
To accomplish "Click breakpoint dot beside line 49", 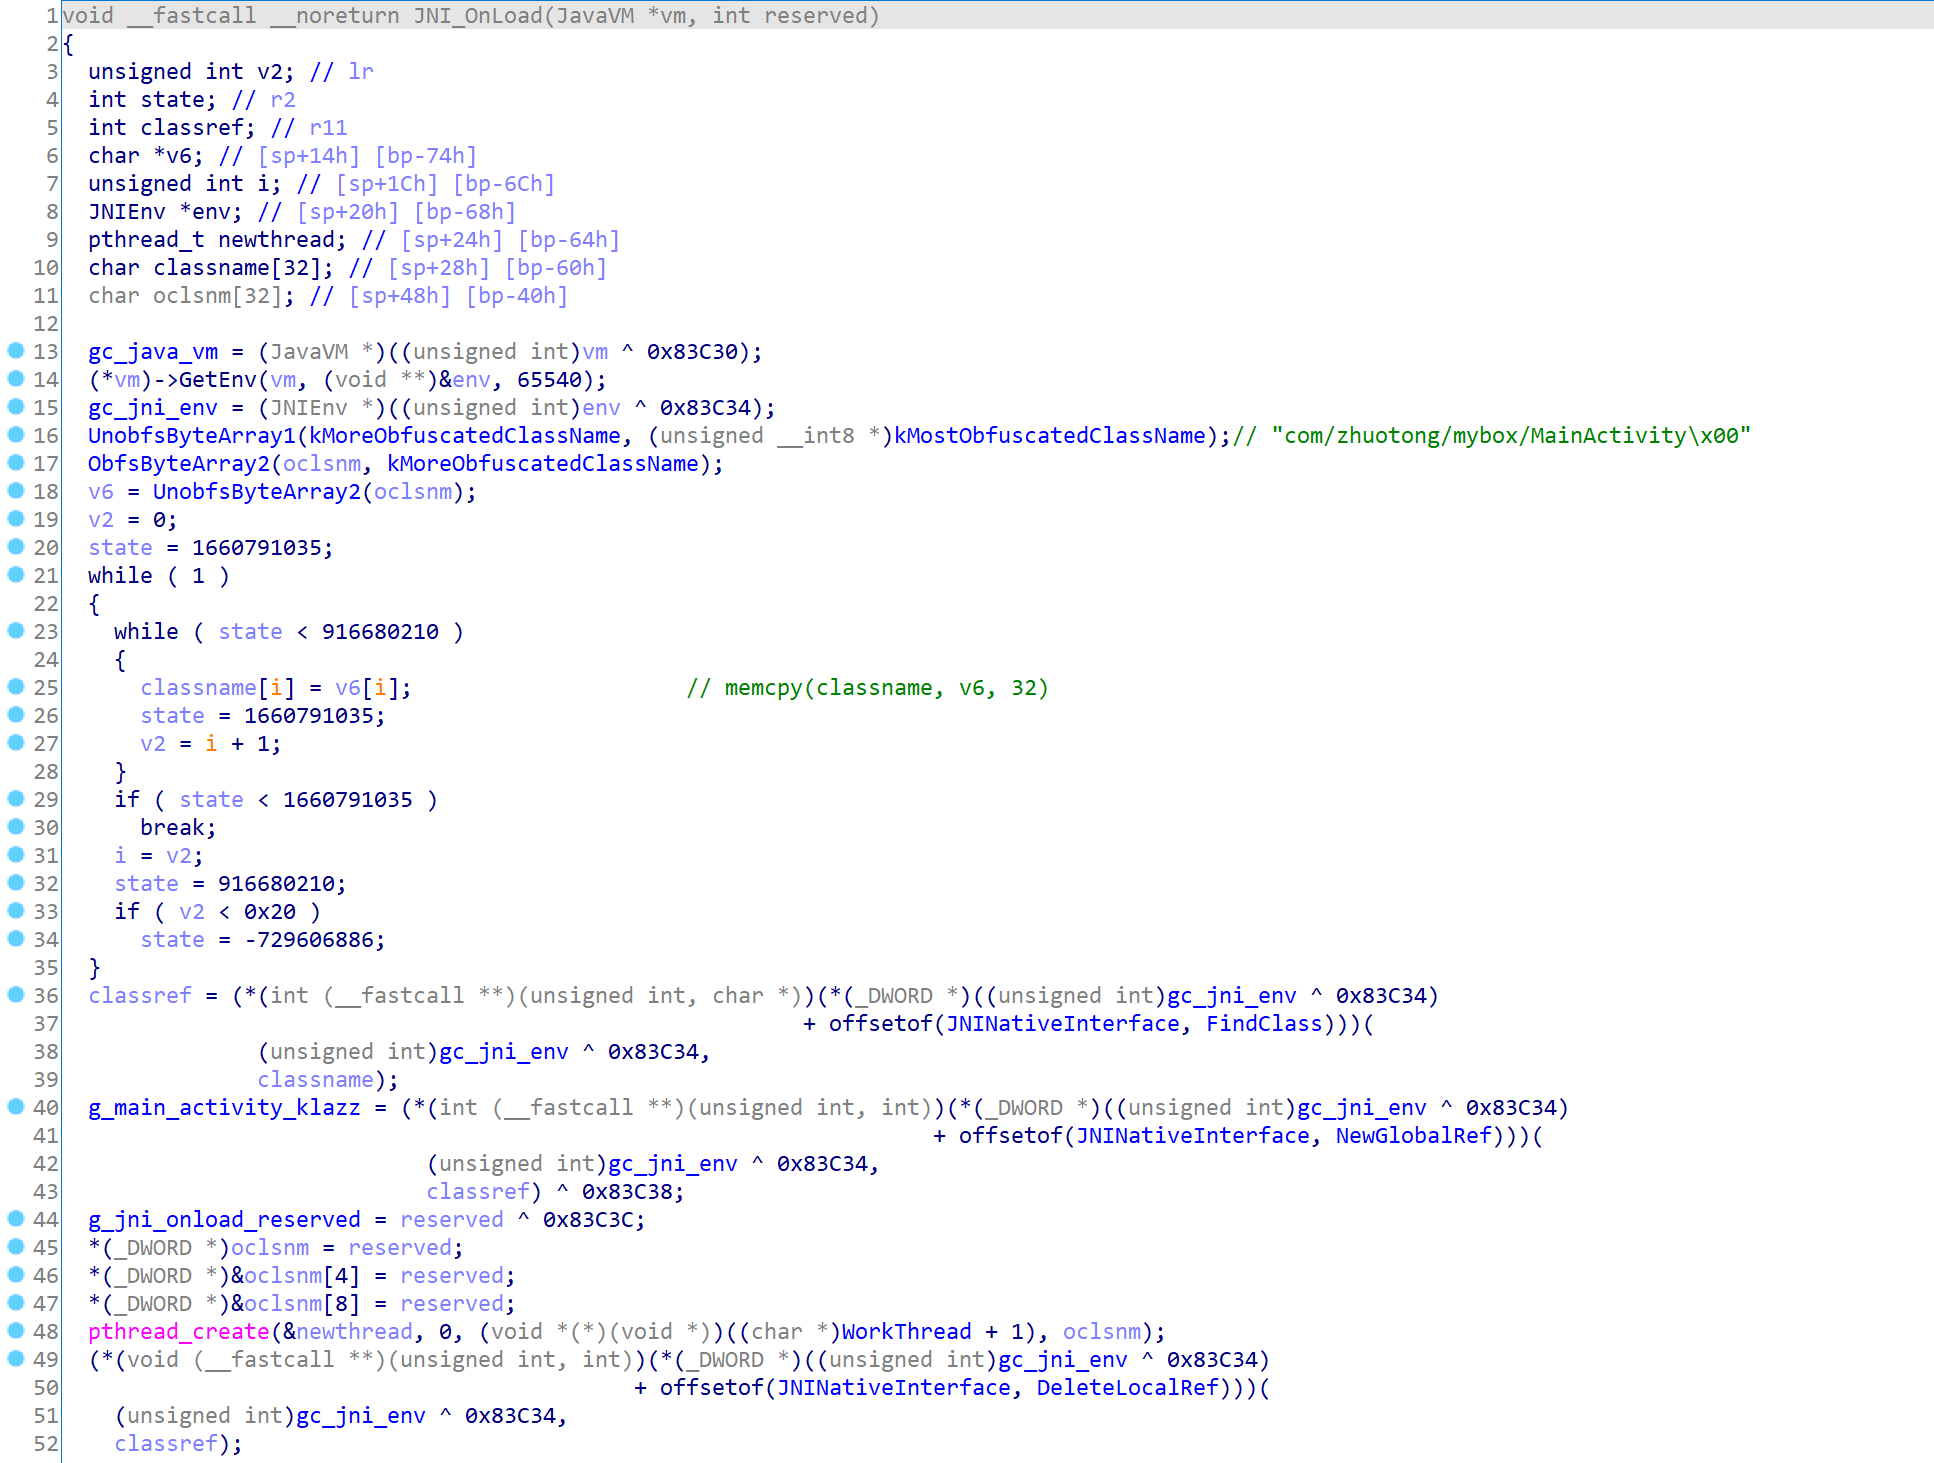I will coord(16,1358).
